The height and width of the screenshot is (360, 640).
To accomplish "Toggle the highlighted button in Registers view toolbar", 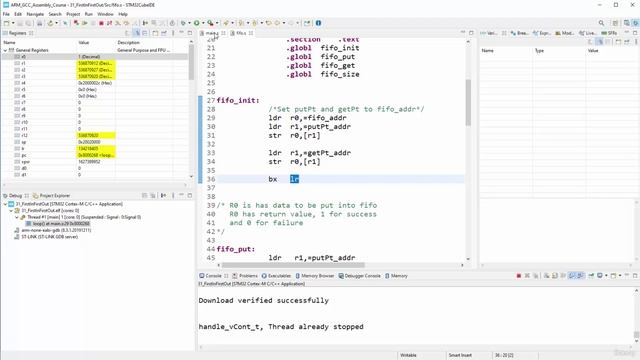I will click(x=136, y=33).
